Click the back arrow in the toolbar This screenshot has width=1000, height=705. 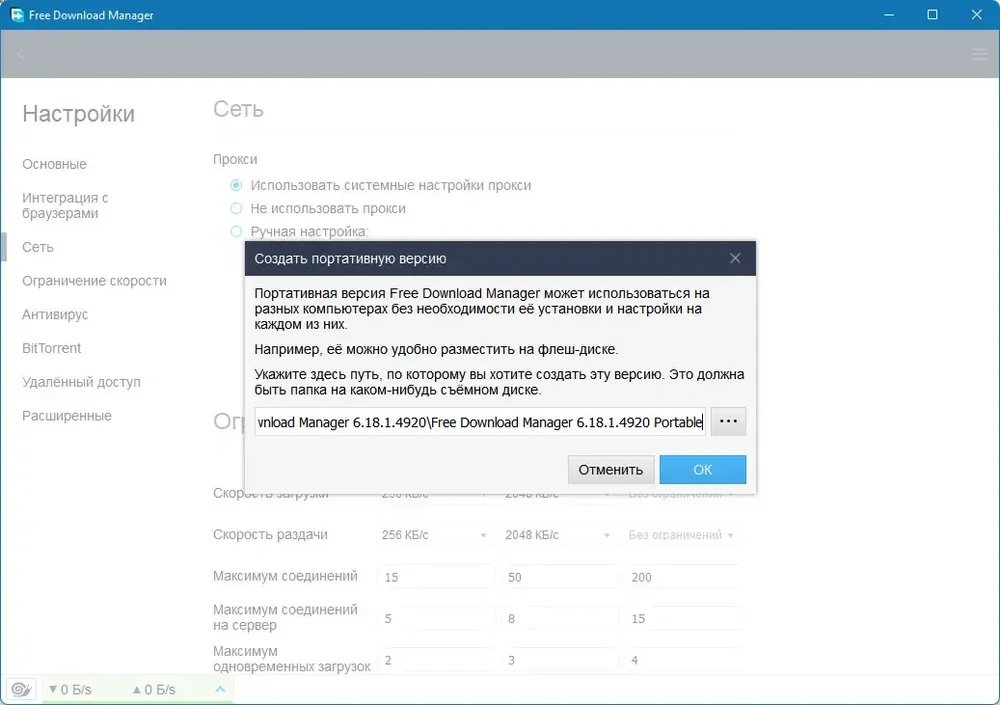(x=21, y=55)
